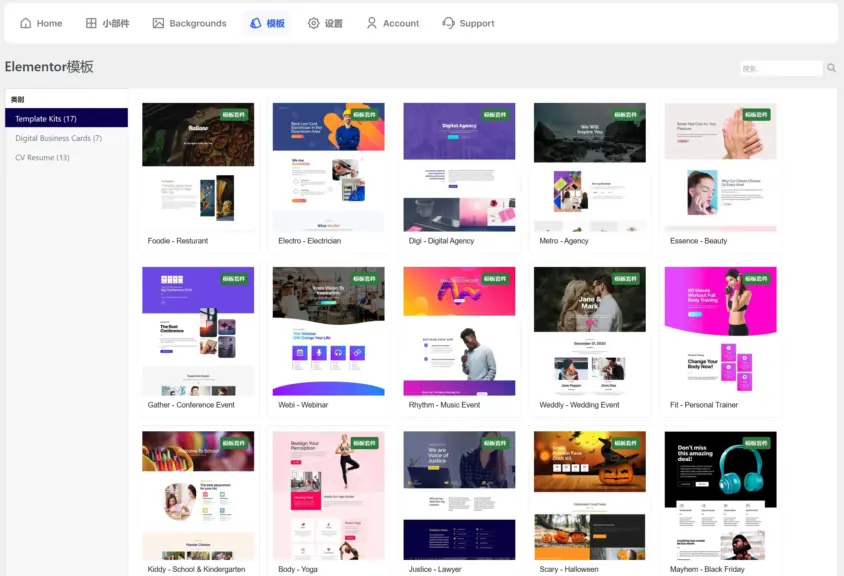
Task: Click the Support icon in the top bar
Action: click(446, 22)
